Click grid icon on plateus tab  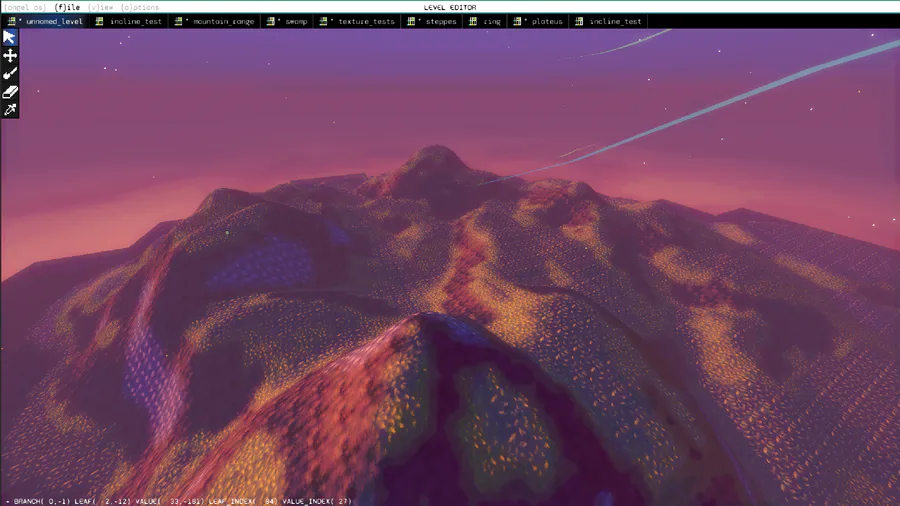click(517, 21)
